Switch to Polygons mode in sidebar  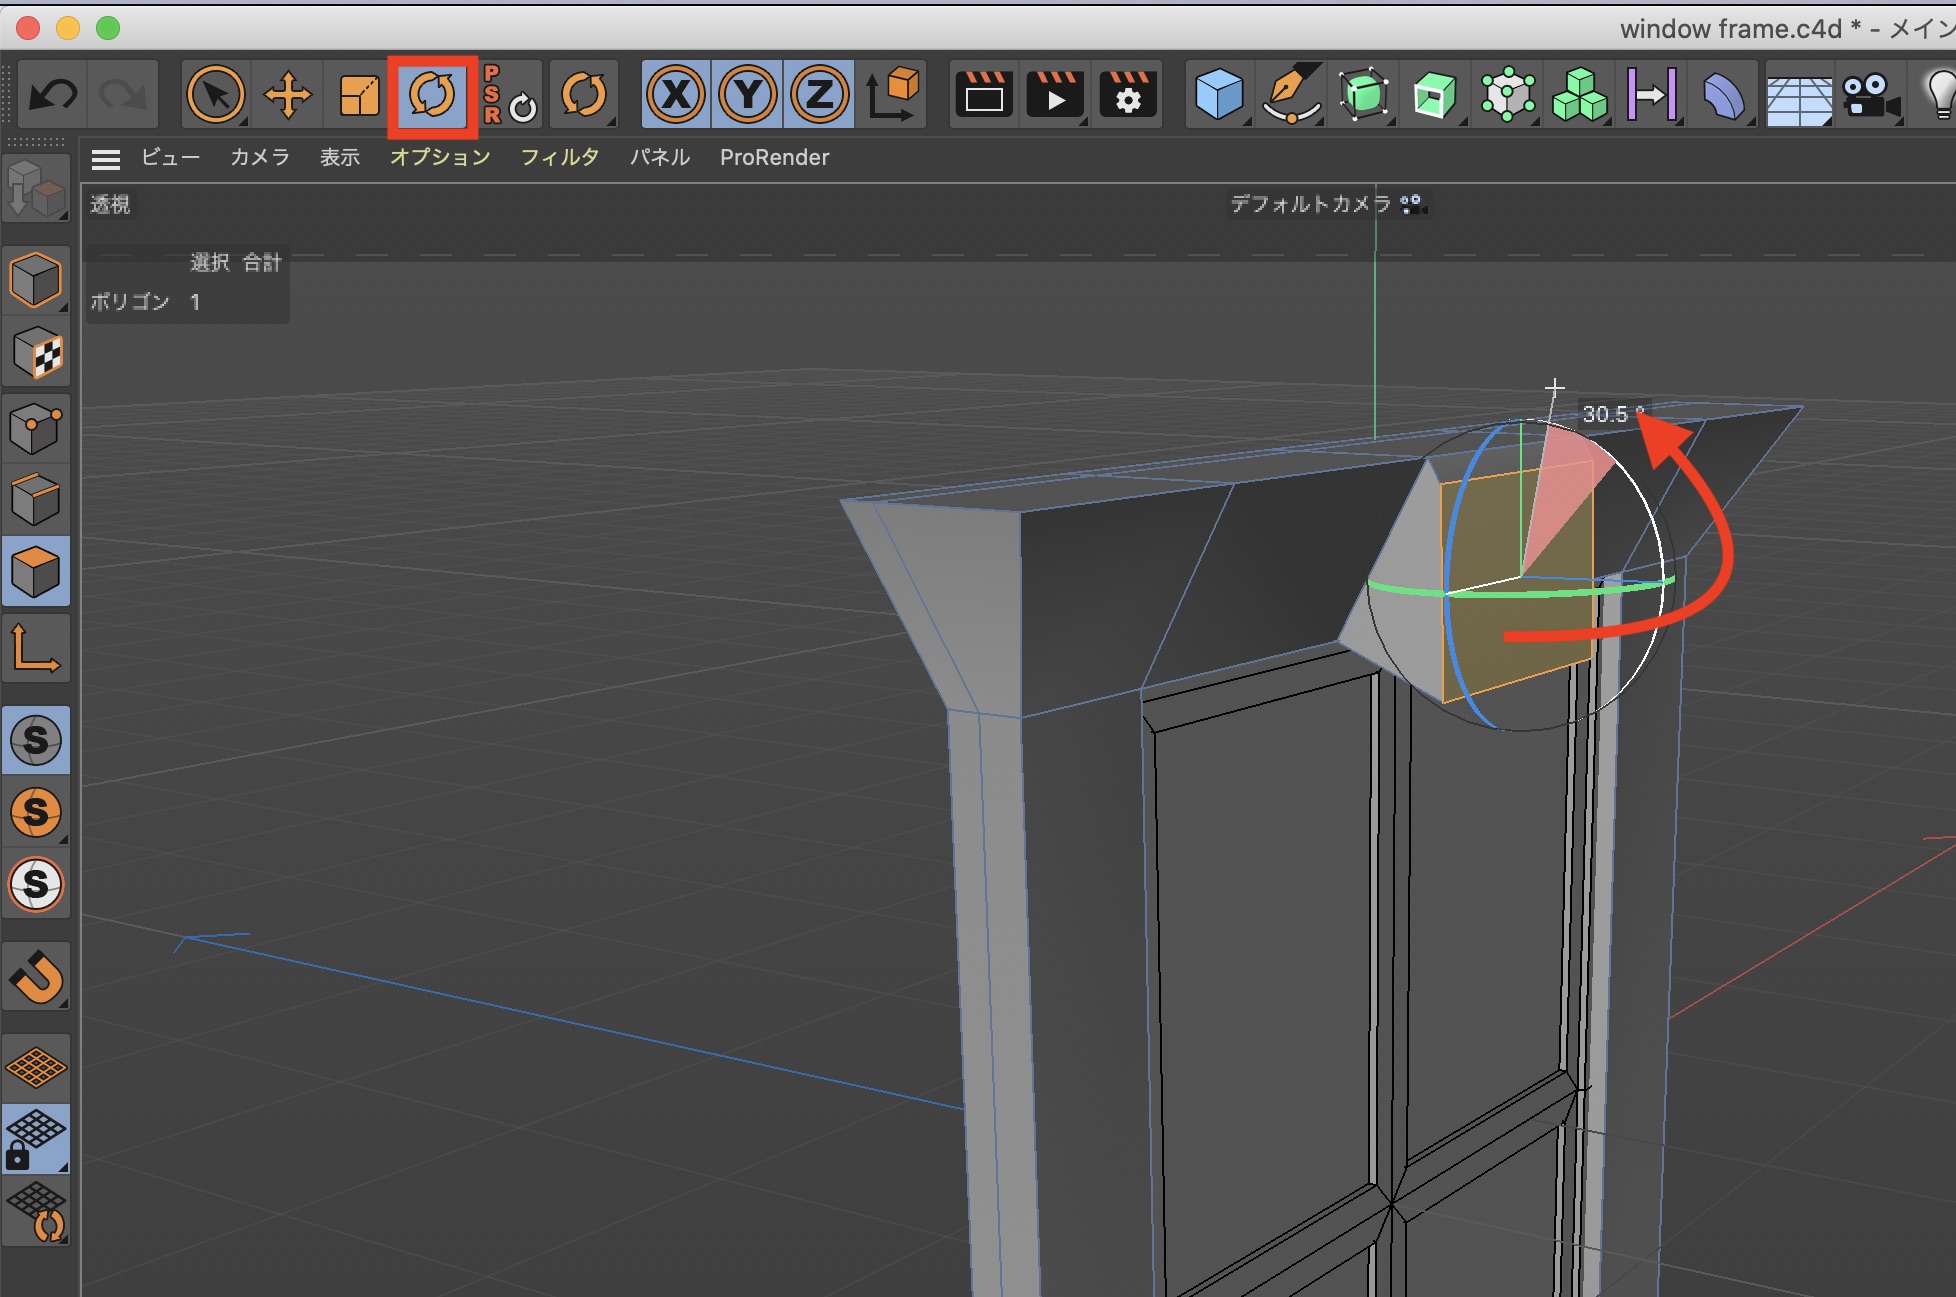tap(36, 572)
